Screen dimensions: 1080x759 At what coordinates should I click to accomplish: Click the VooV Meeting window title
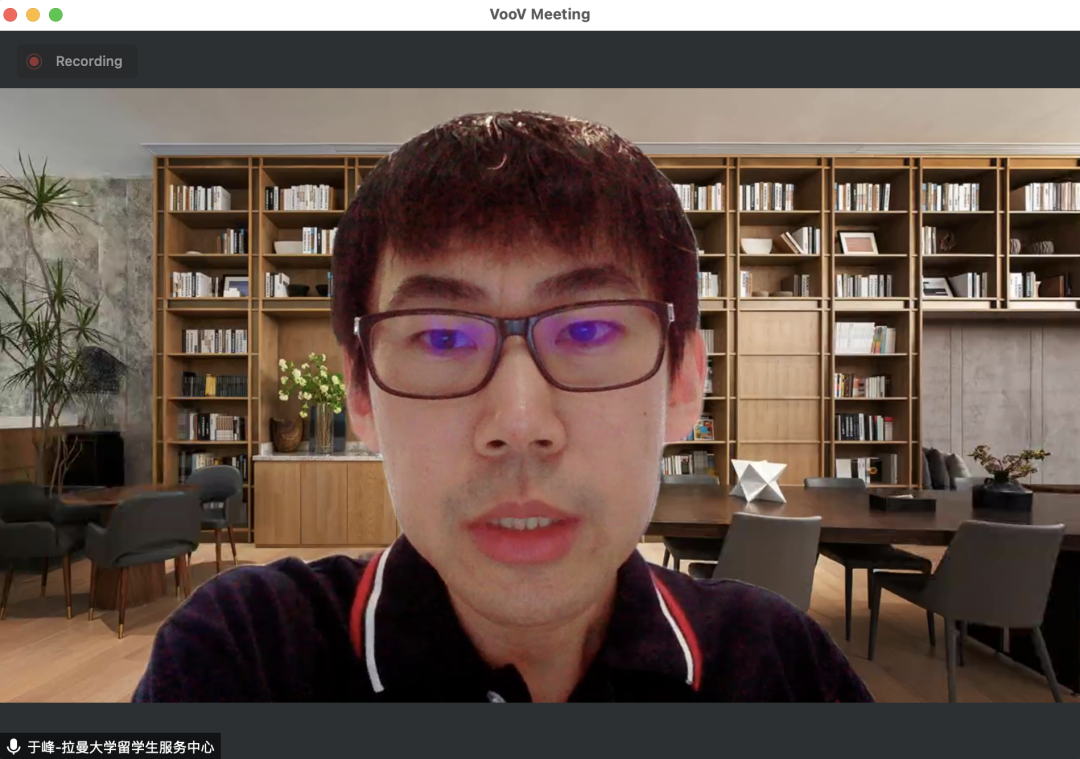(540, 14)
